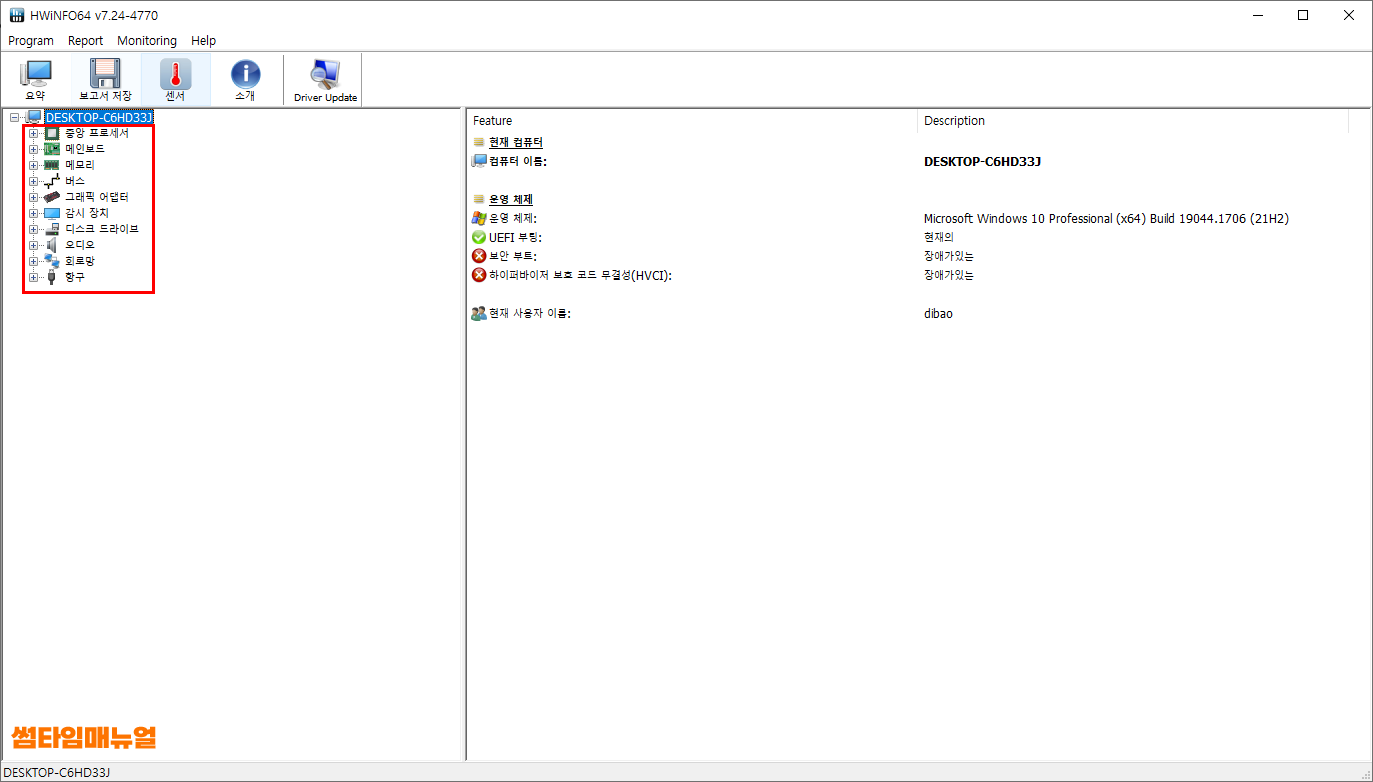The width and height of the screenshot is (1373, 782).
Task: Click the 운영 체제 underlined section heading
Action: 511,199
